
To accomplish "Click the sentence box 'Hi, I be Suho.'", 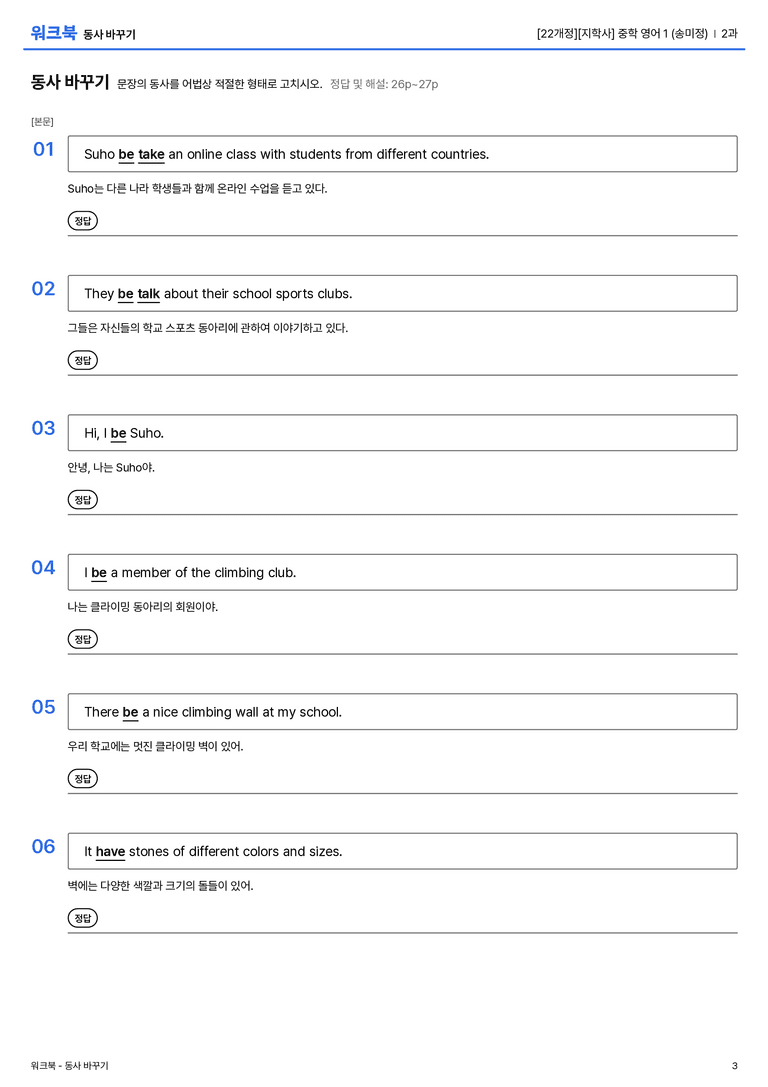I will point(403,433).
